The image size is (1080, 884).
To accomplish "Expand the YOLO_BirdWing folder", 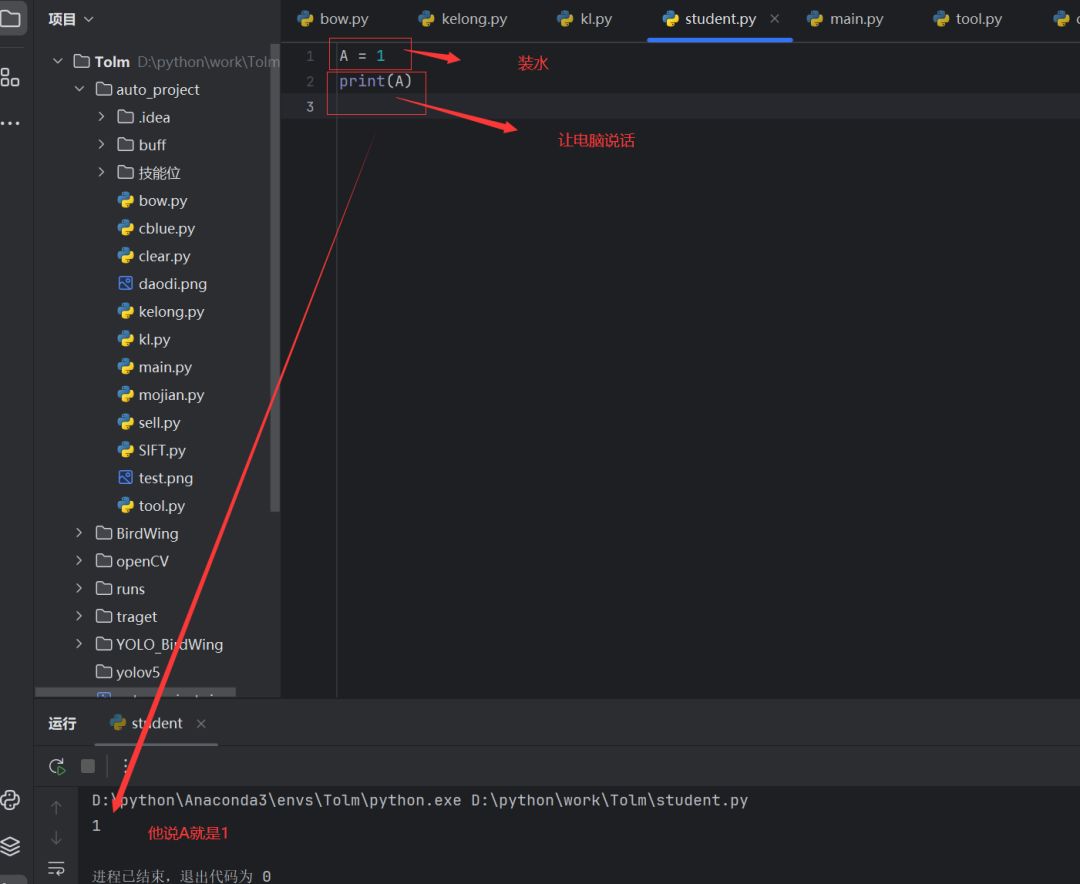I will pyautogui.click(x=79, y=644).
